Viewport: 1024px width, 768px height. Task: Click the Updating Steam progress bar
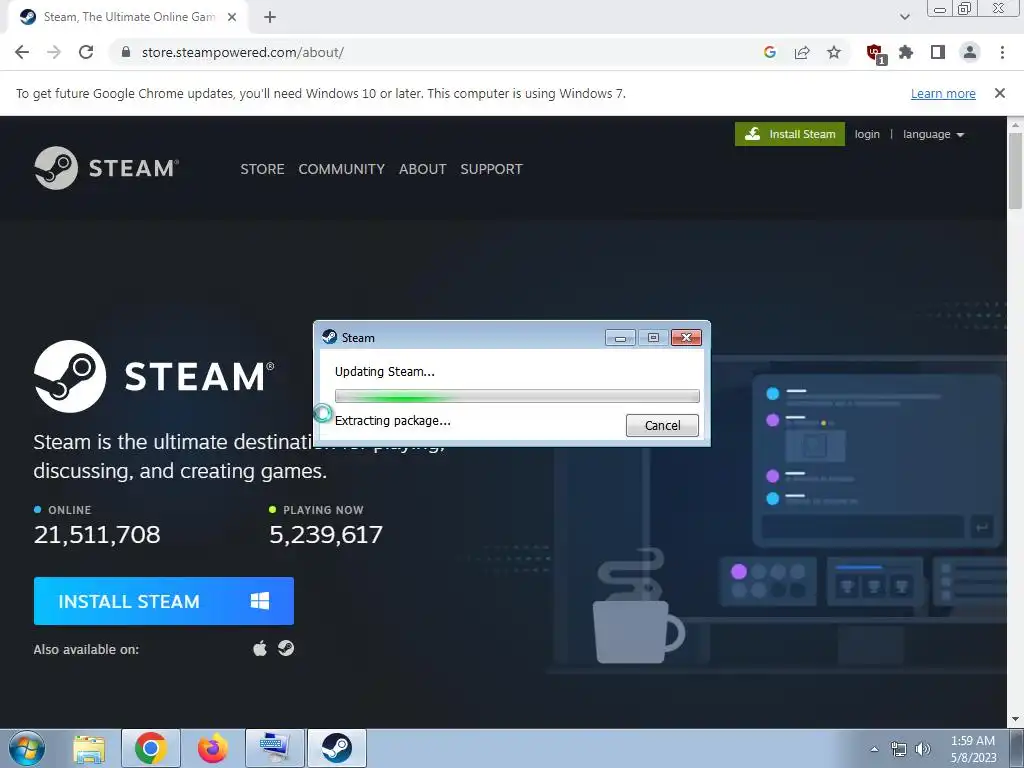pos(517,396)
